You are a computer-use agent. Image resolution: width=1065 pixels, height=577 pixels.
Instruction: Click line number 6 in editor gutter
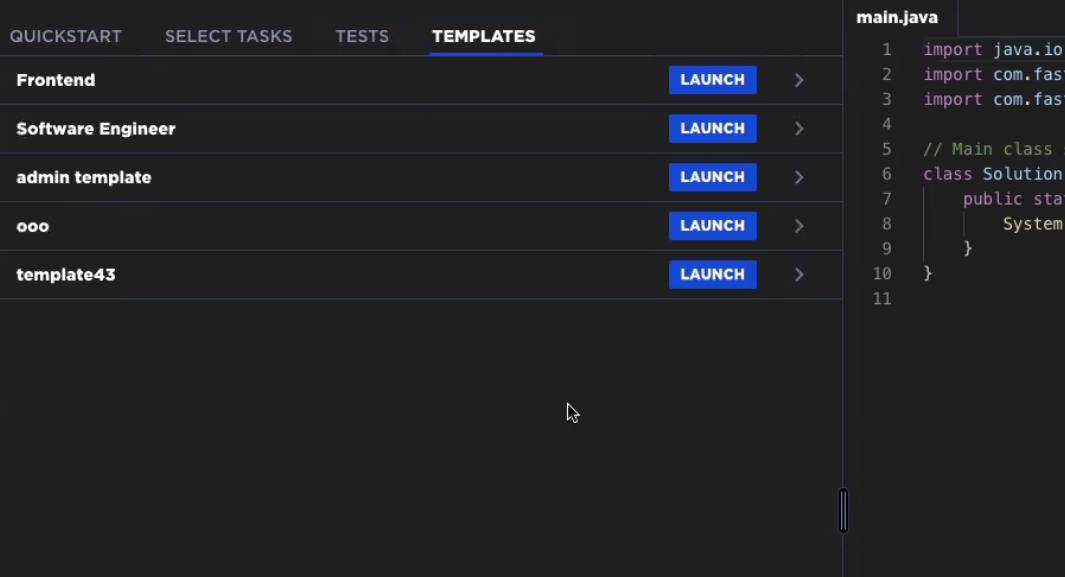pyautogui.click(x=886, y=174)
